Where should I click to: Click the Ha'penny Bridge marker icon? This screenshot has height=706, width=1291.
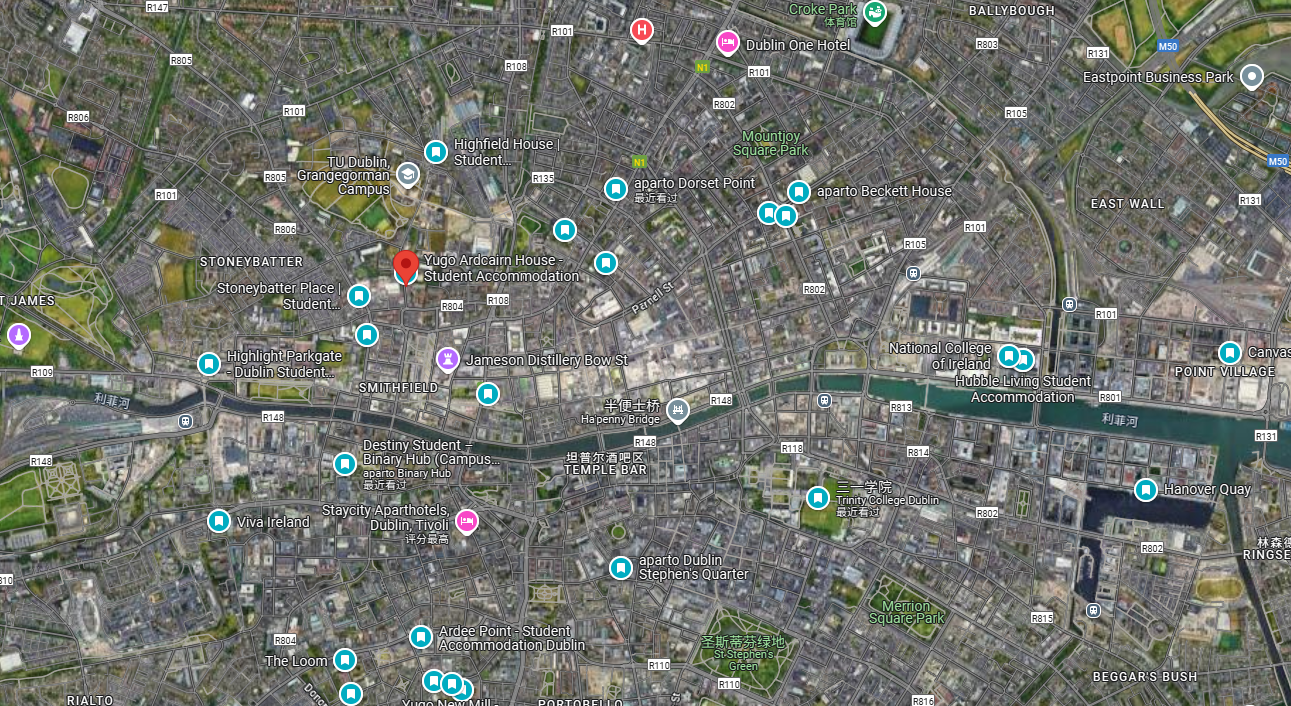click(x=678, y=411)
